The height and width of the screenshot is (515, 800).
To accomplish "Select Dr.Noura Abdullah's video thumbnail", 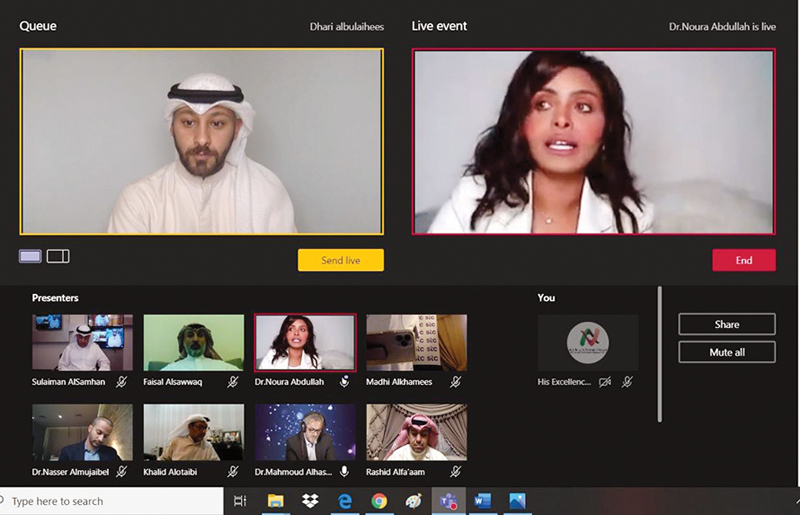I will pyautogui.click(x=305, y=342).
